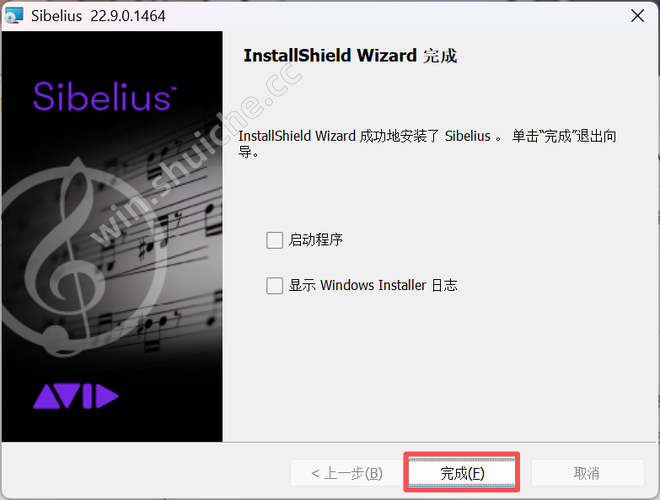
Task: Click the letter A triangle in Avid logo
Action: pos(47,396)
